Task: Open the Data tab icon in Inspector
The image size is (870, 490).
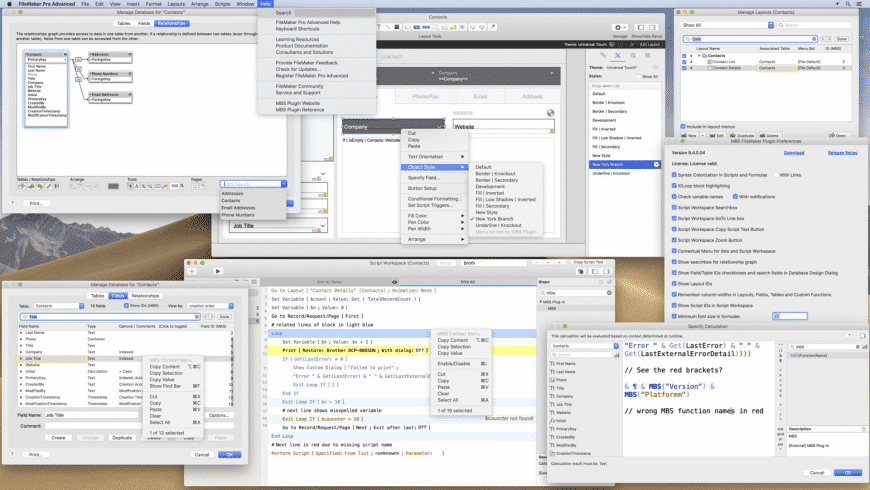Action: (x=648, y=55)
